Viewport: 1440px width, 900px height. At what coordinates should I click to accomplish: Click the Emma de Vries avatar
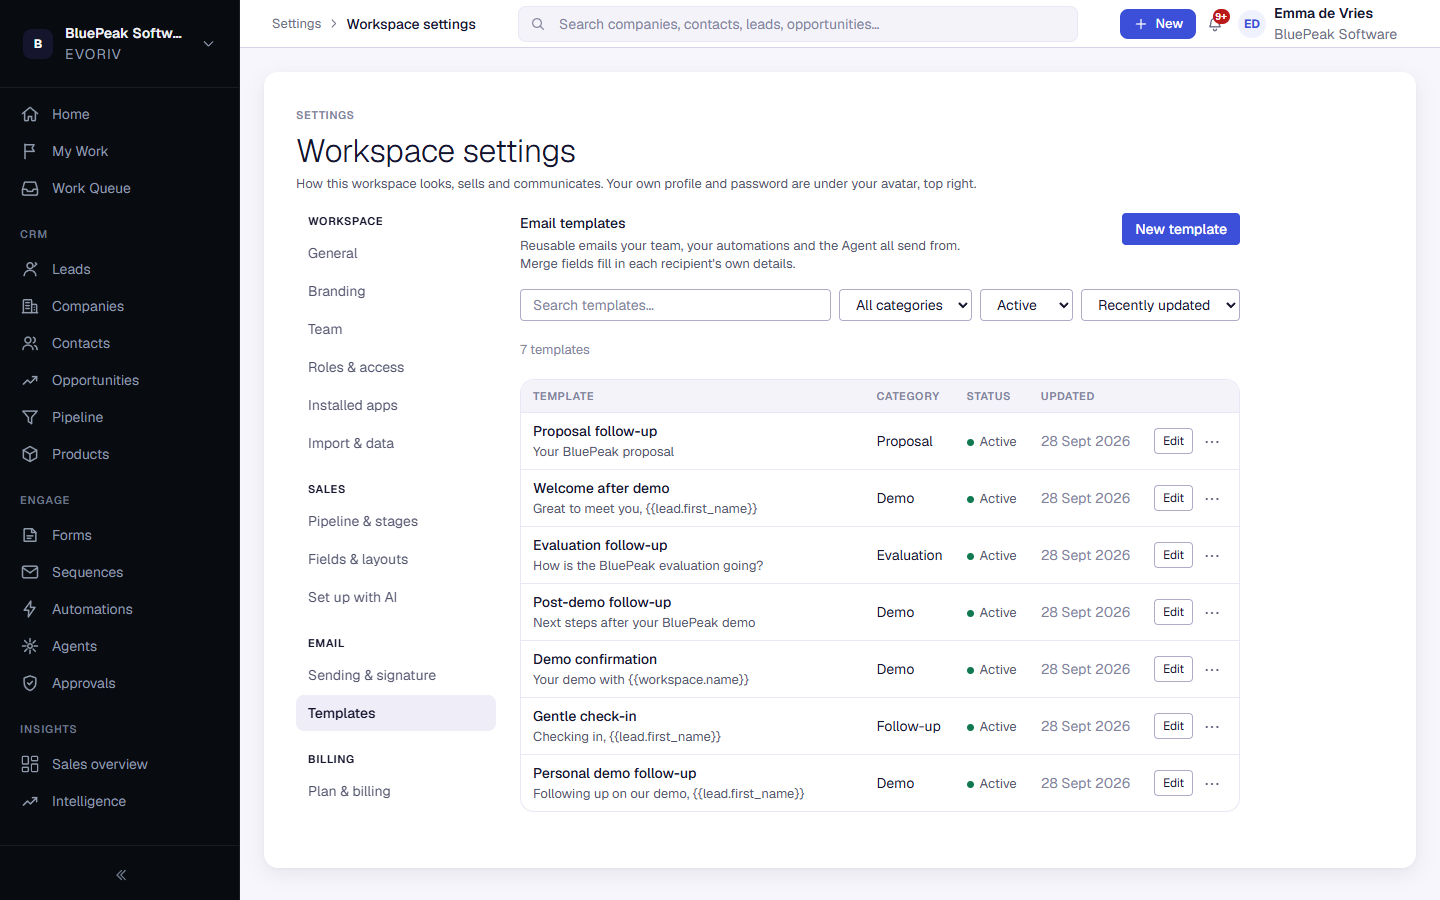(1252, 24)
